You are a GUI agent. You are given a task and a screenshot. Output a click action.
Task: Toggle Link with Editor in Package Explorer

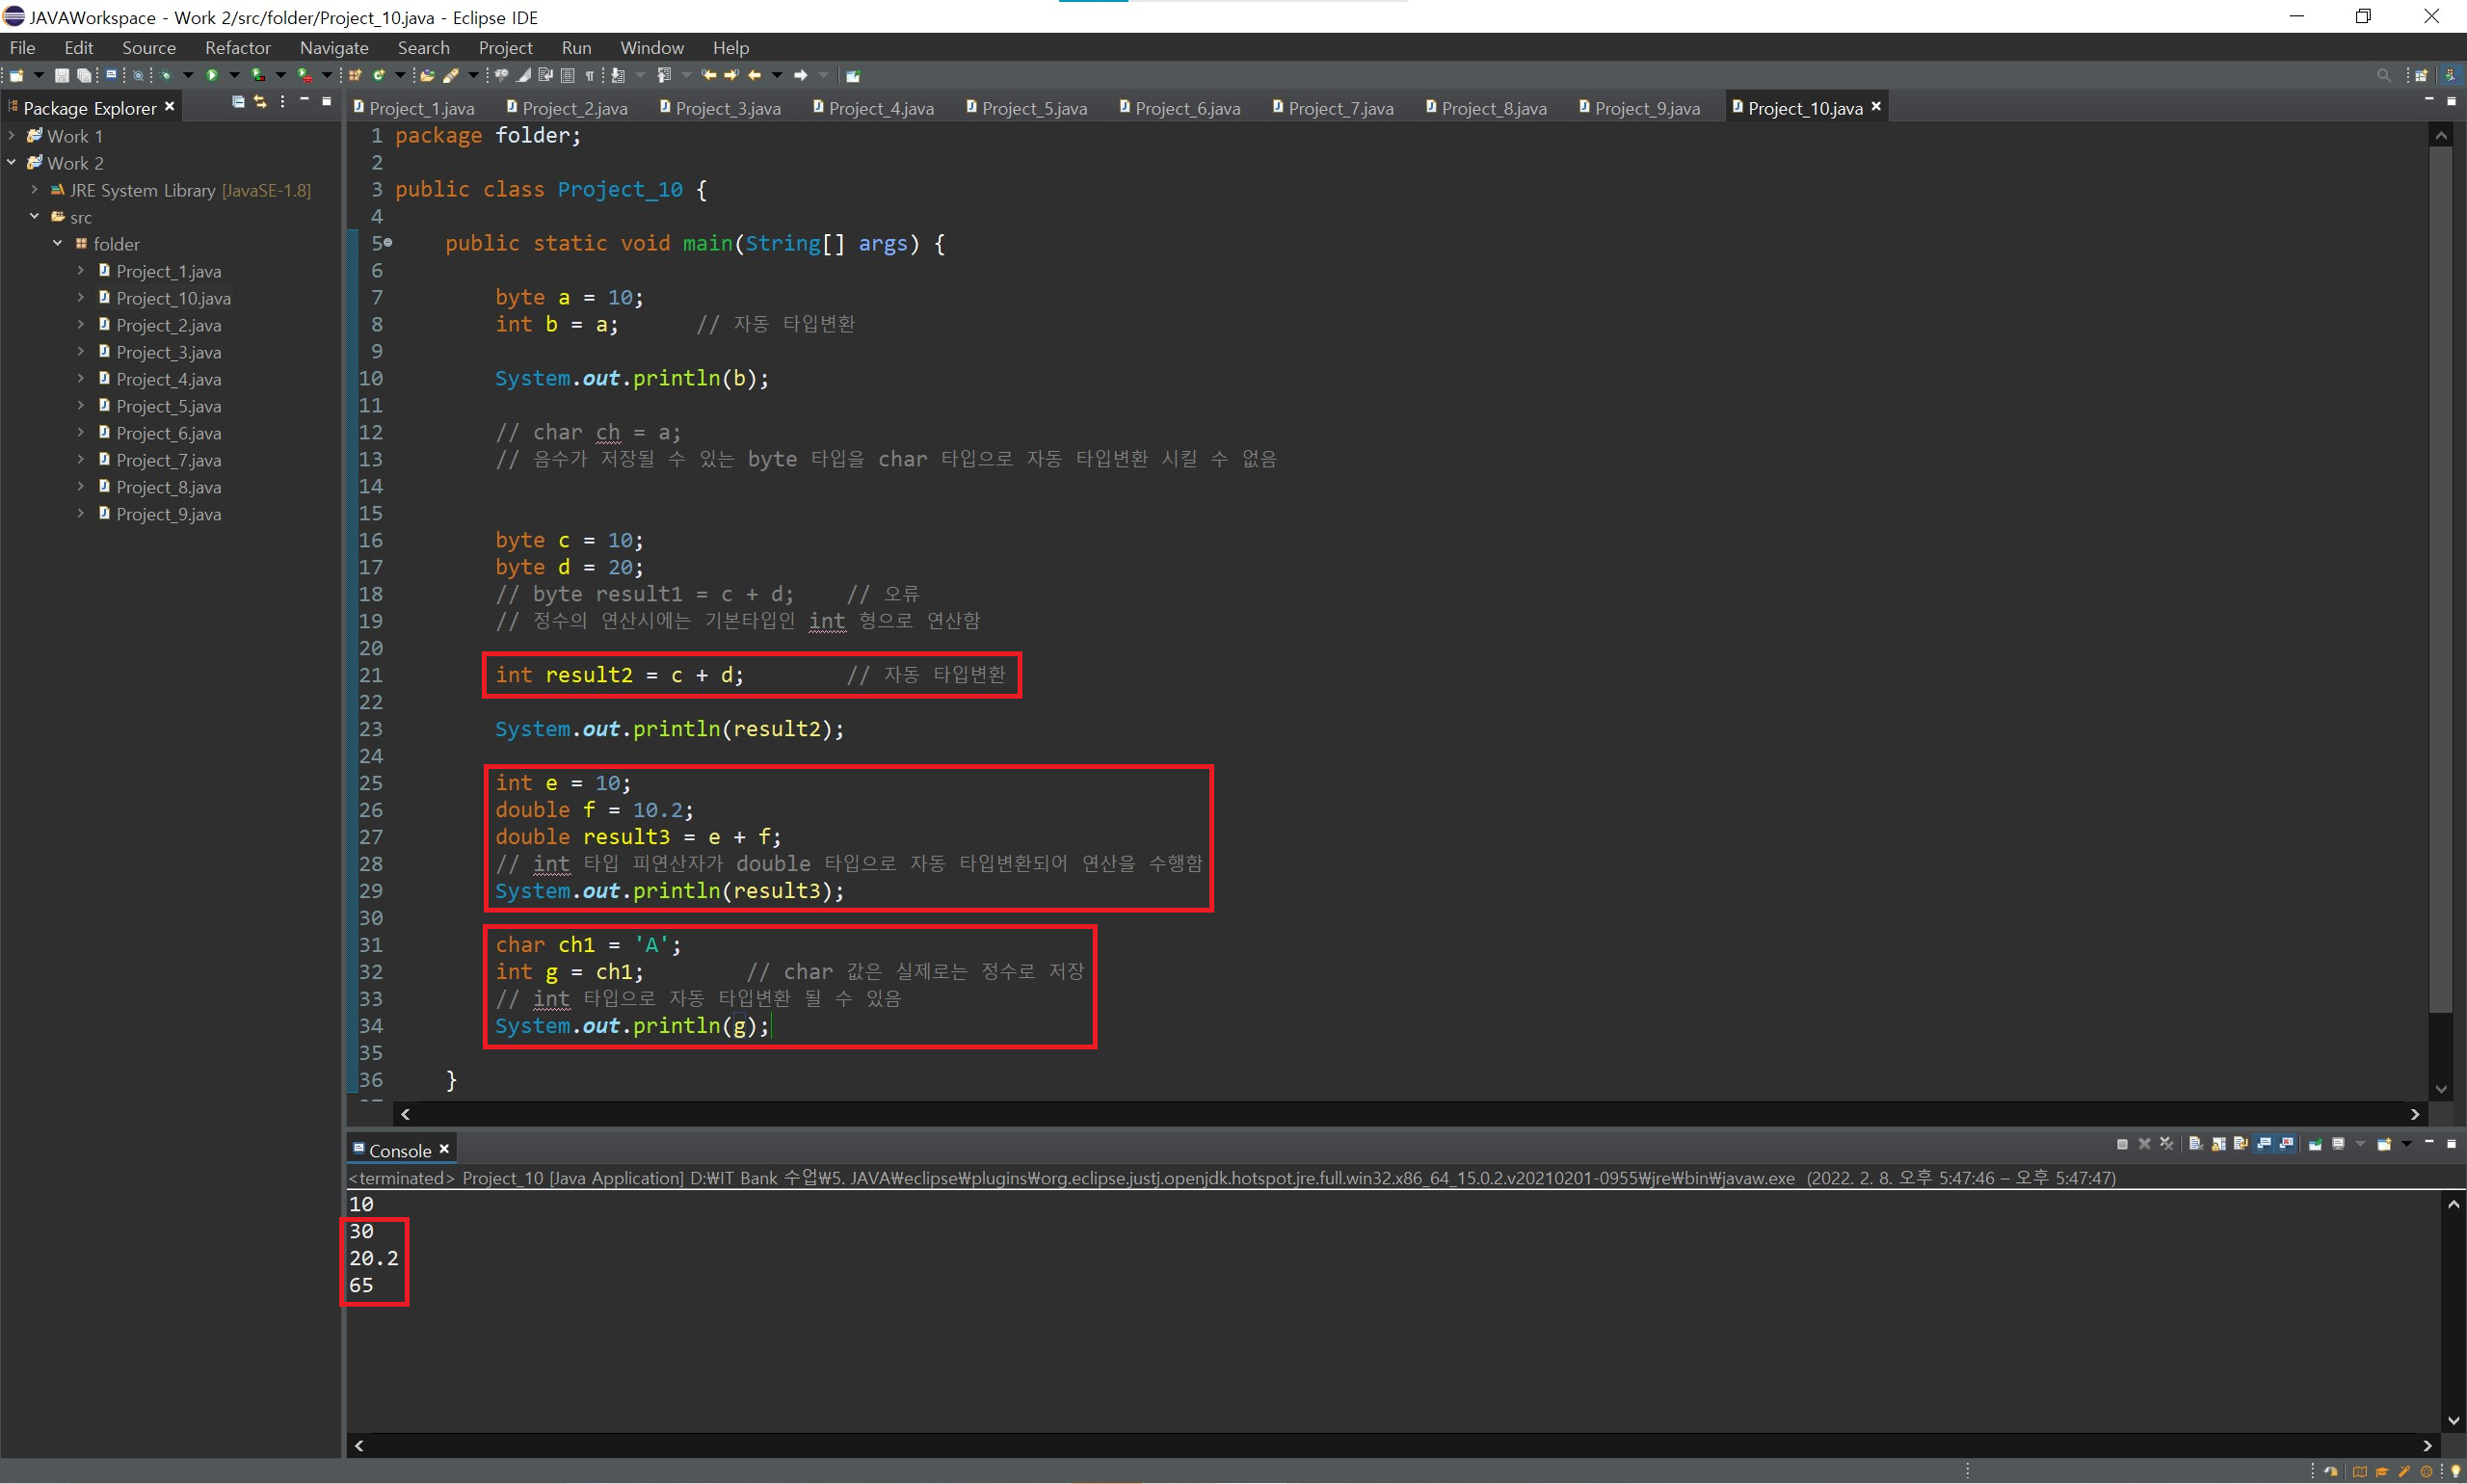point(260,102)
